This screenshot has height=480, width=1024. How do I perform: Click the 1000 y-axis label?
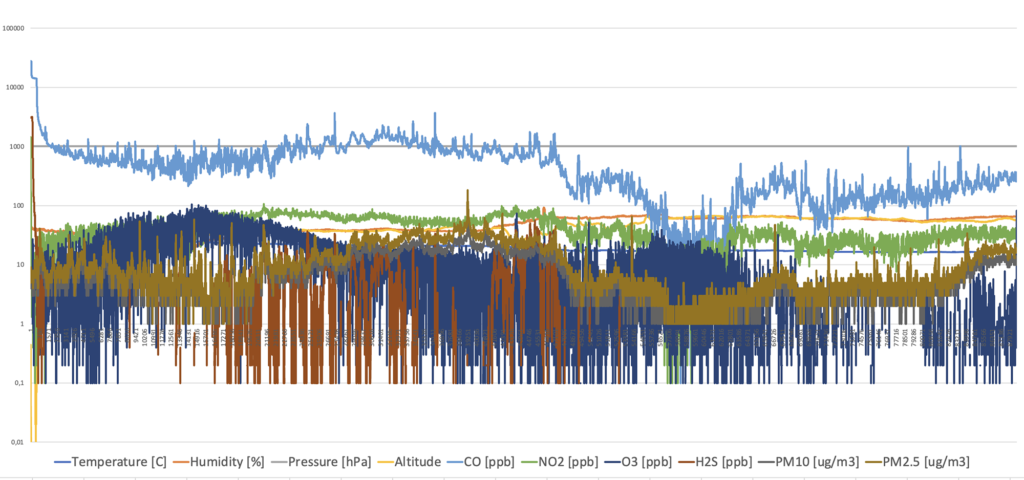(19, 147)
